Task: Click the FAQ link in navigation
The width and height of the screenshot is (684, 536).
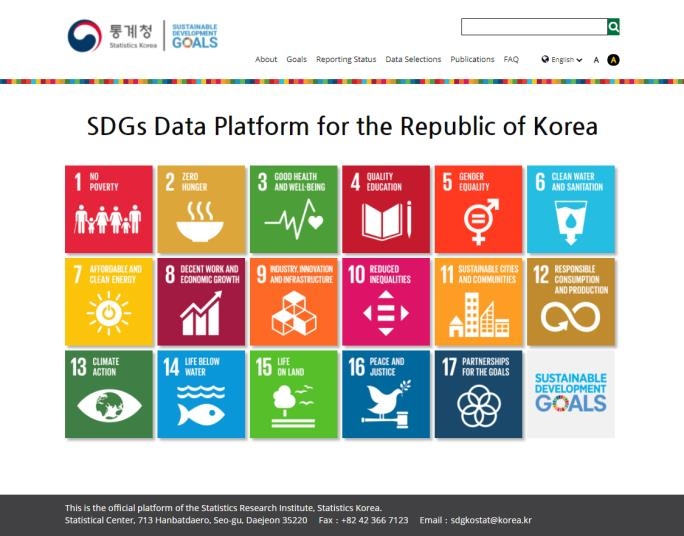Action: pos(511,60)
